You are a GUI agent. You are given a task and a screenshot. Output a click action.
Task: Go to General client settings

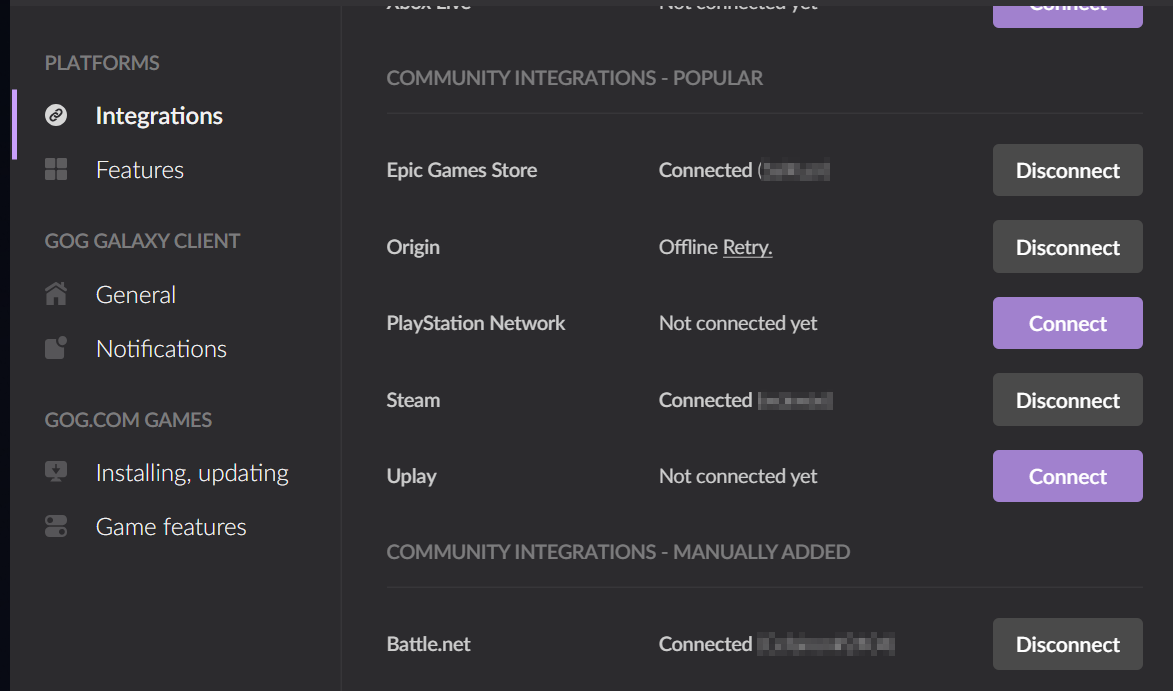pyautogui.click(x=136, y=295)
